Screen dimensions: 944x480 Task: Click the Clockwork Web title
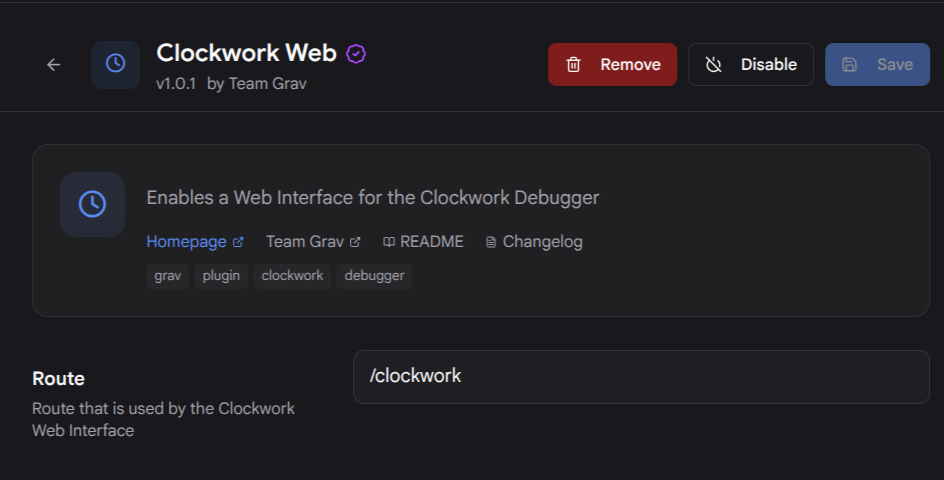(x=246, y=53)
